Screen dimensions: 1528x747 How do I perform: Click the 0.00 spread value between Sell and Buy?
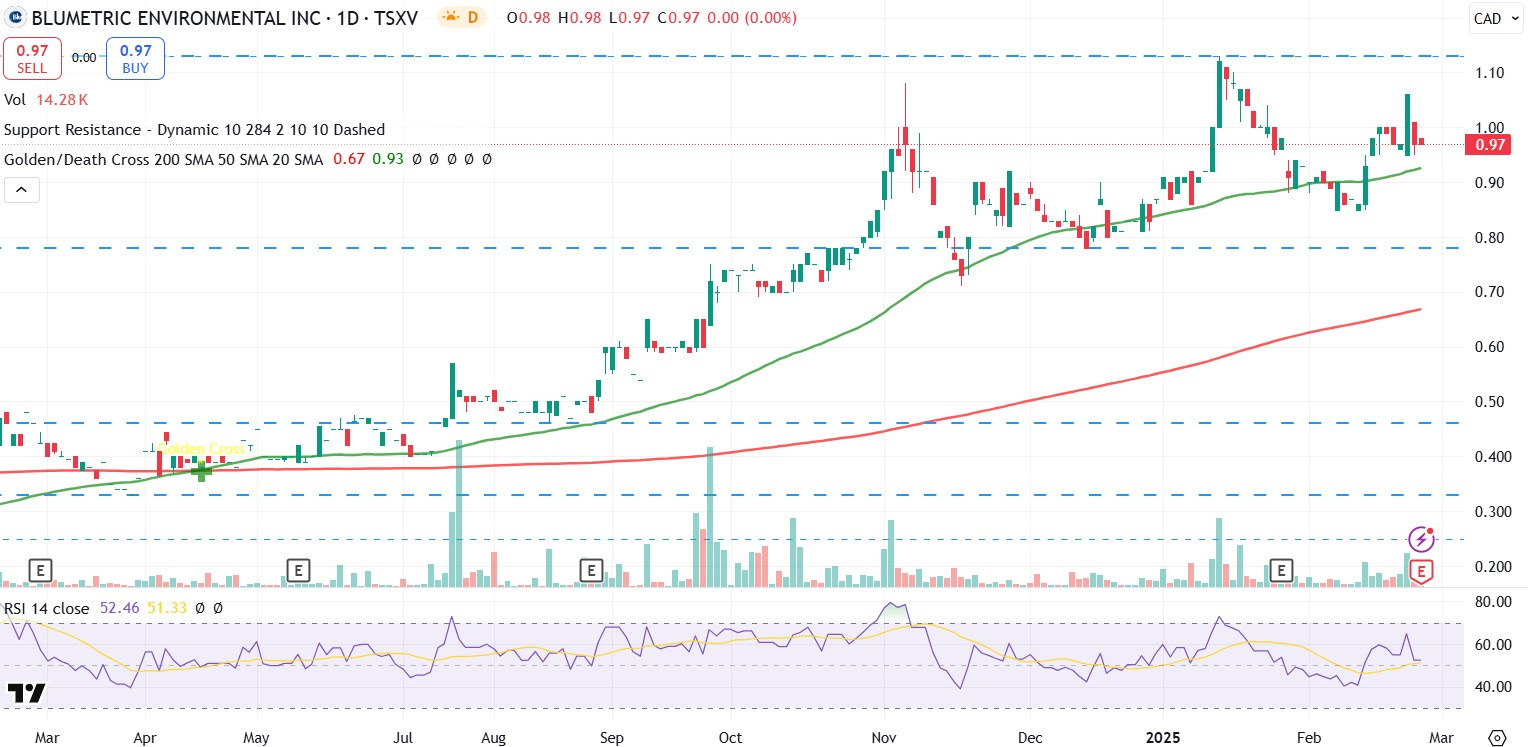[84, 58]
